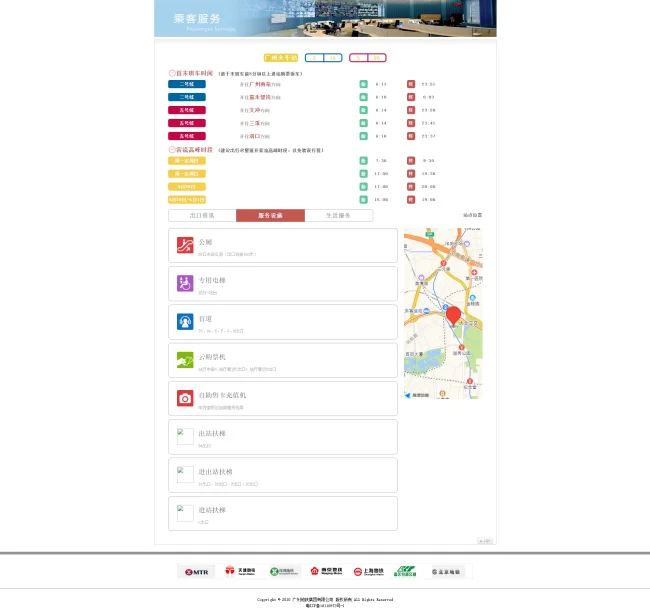
Task: Click the red last-train icon in 嘉禾望岗 row
Action: [x=410, y=97]
